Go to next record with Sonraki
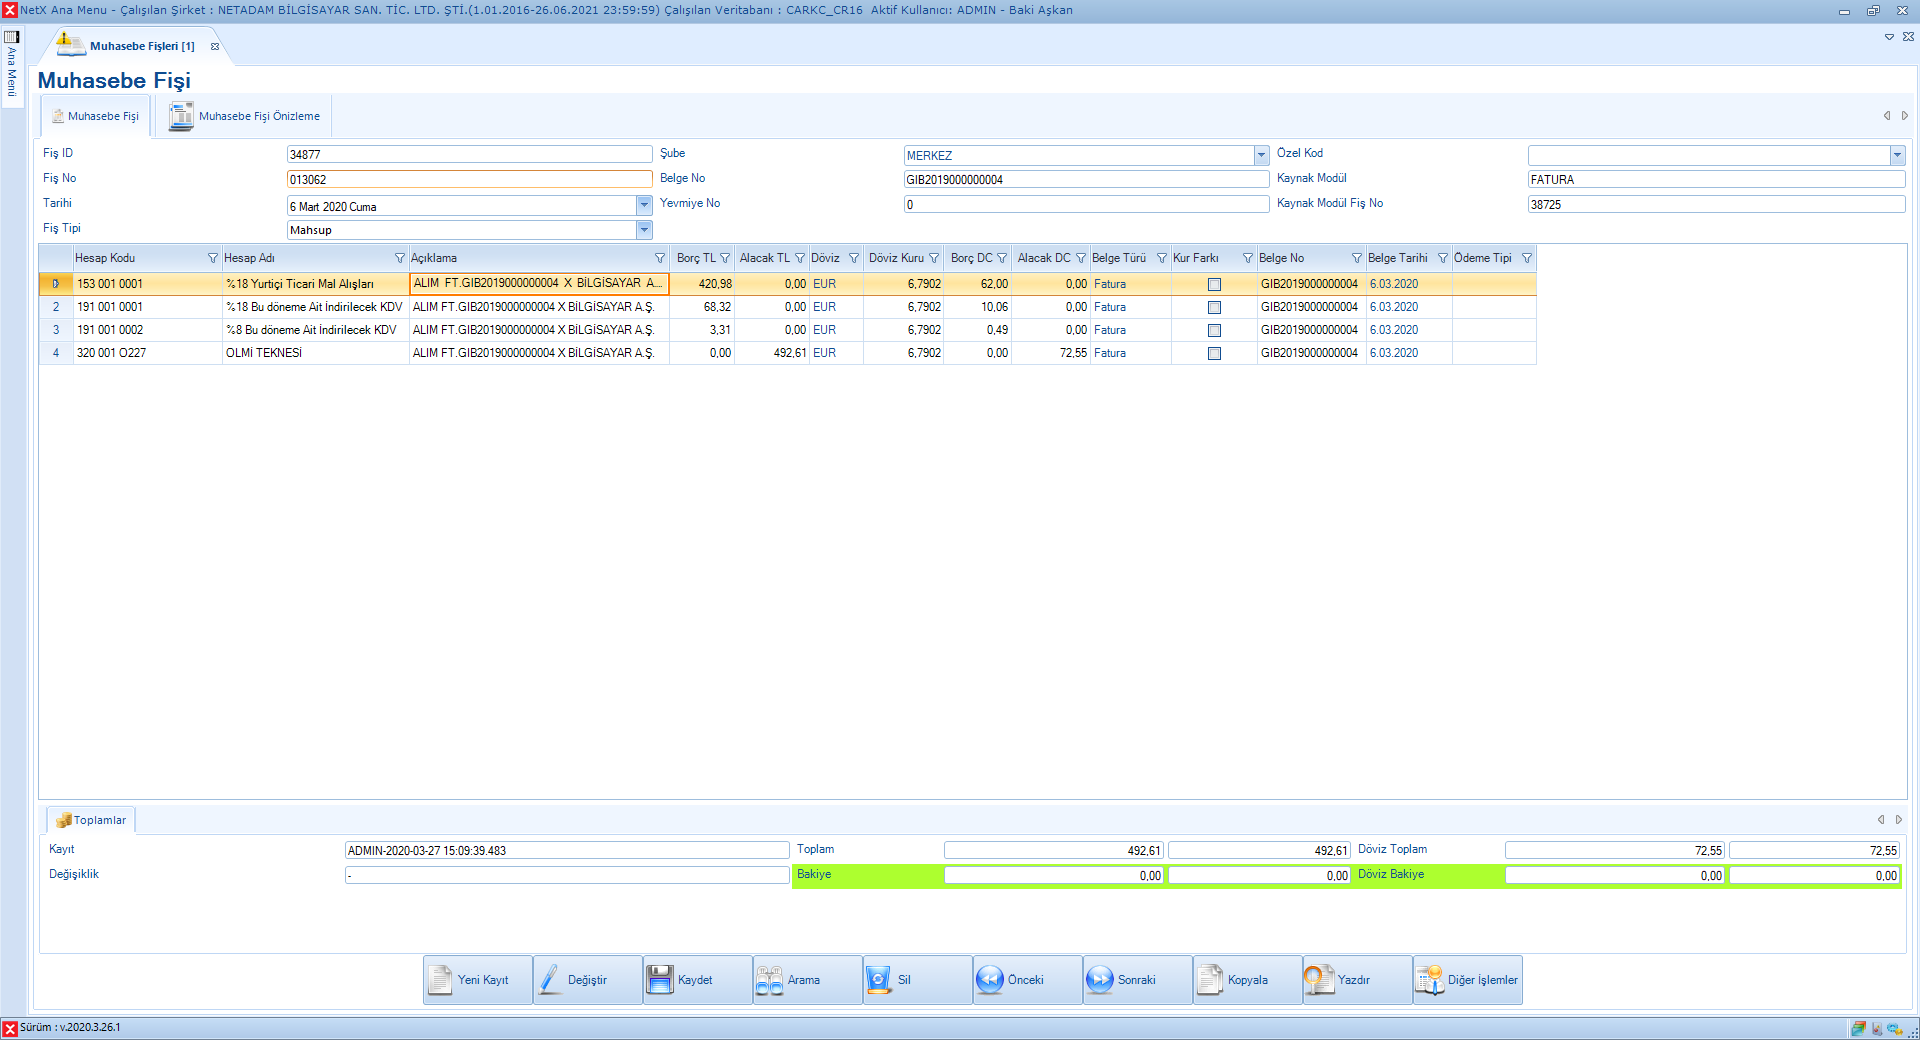The height and width of the screenshot is (1040, 1920). coord(1100,980)
